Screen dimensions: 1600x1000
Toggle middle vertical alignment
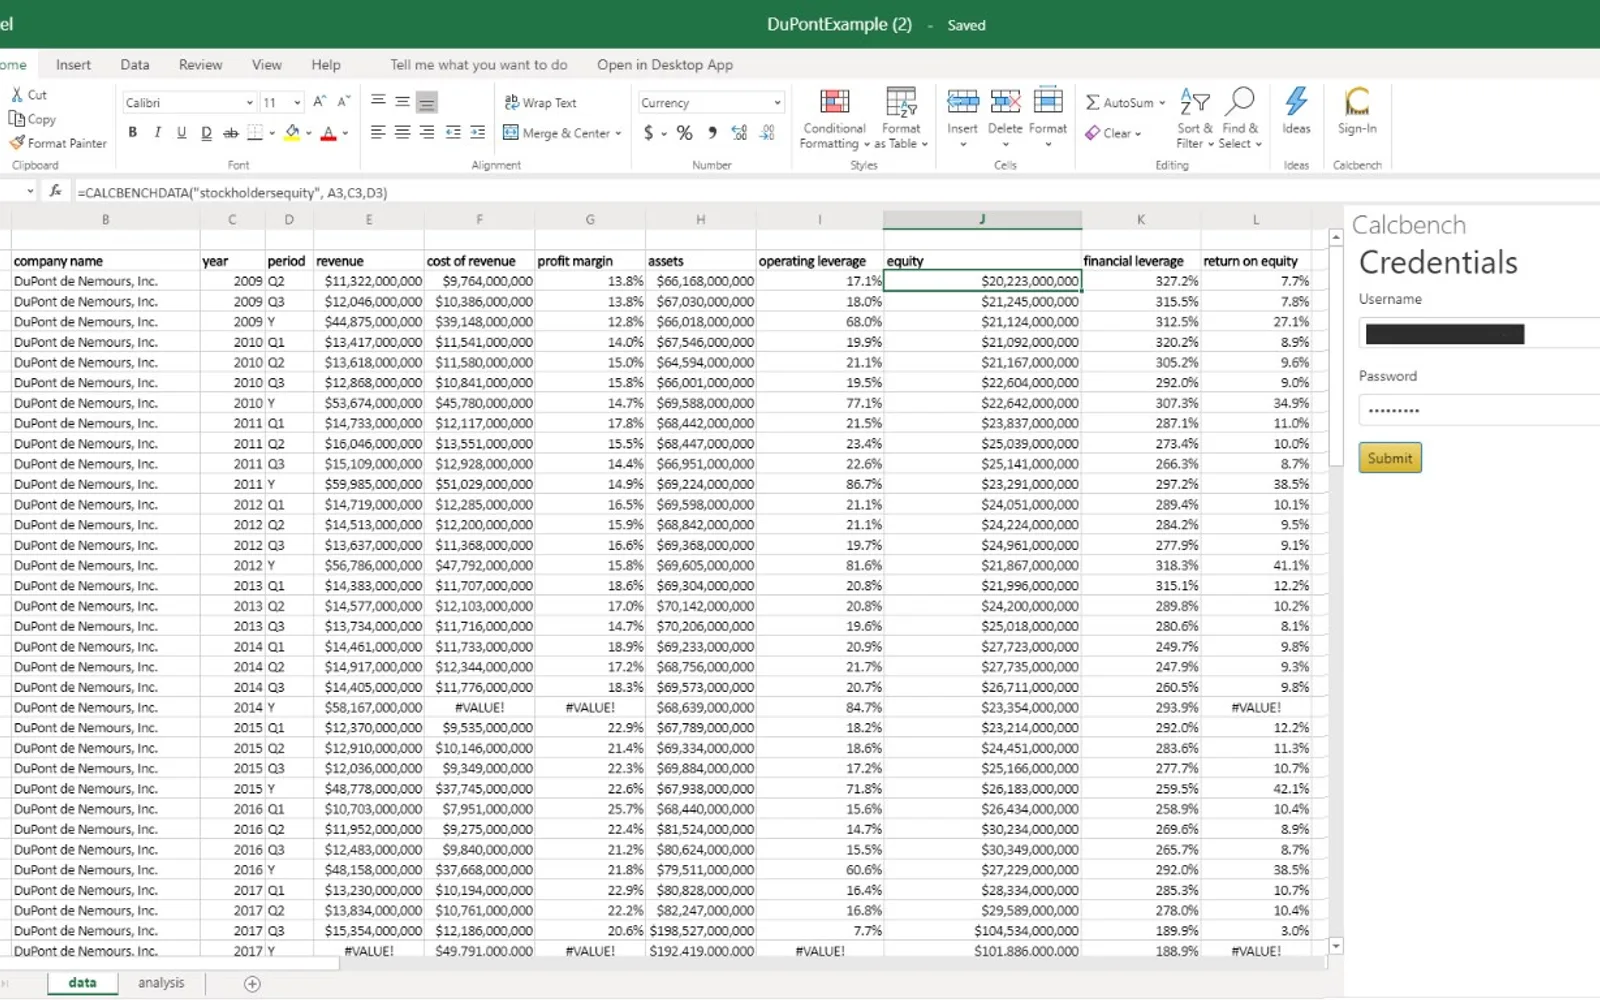[x=402, y=102]
